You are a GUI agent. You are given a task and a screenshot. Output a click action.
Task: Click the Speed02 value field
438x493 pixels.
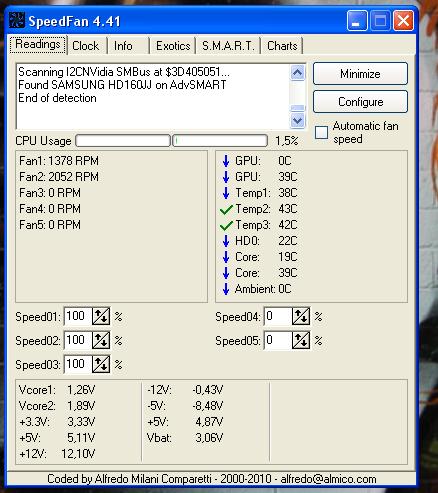pyautogui.click(x=78, y=340)
